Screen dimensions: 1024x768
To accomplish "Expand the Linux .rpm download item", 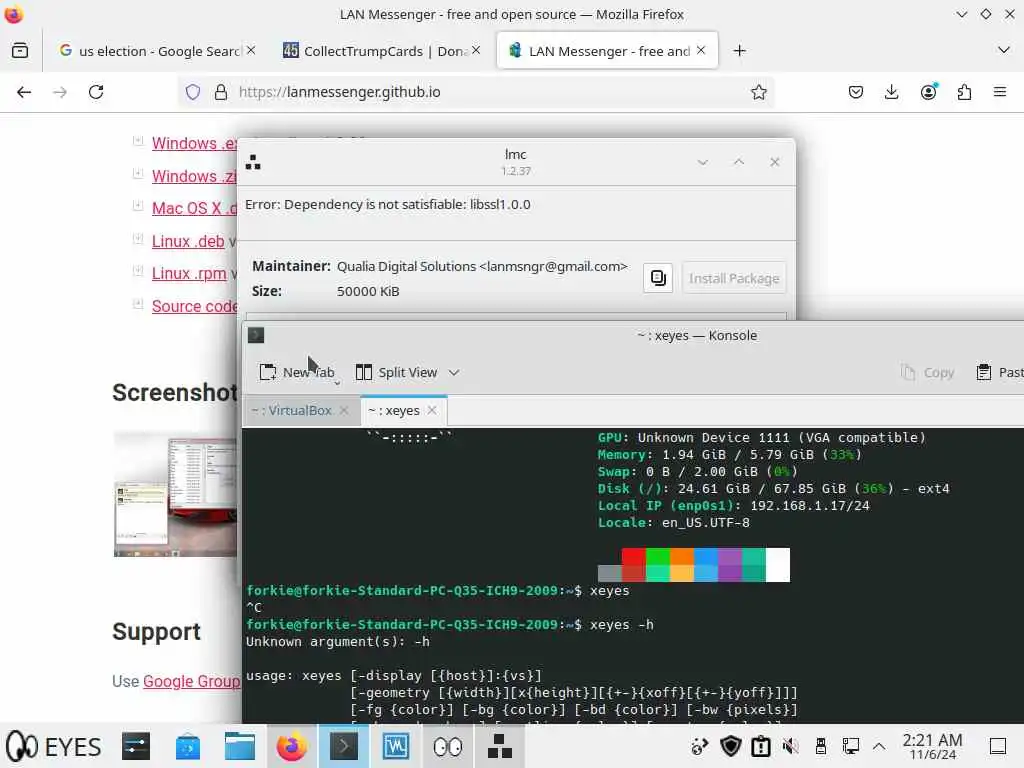I will point(138,270).
